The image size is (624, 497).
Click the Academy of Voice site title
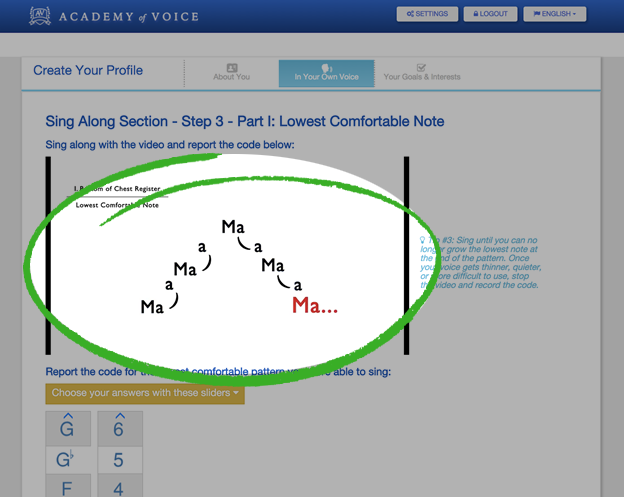128,16
